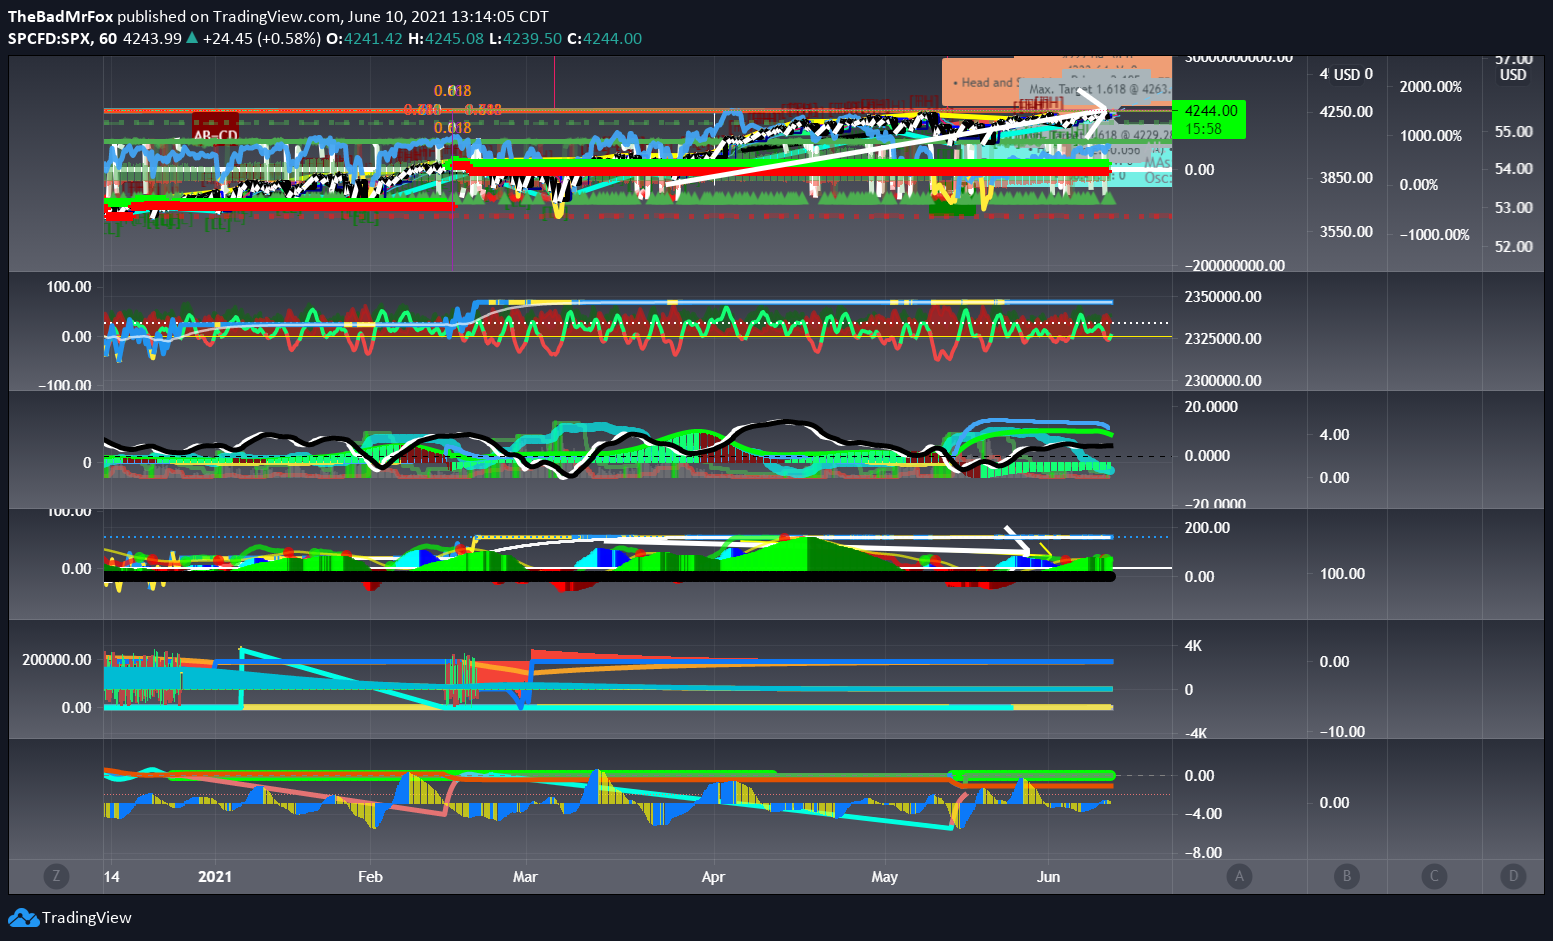Click the 'Jun' date axis label
Image resolution: width=1553 pixels, height=941 pixels.
1048,876
